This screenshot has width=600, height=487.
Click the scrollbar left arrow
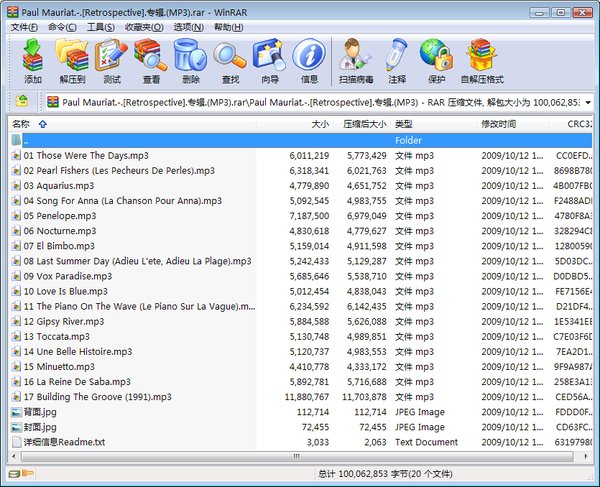point(14,456)
